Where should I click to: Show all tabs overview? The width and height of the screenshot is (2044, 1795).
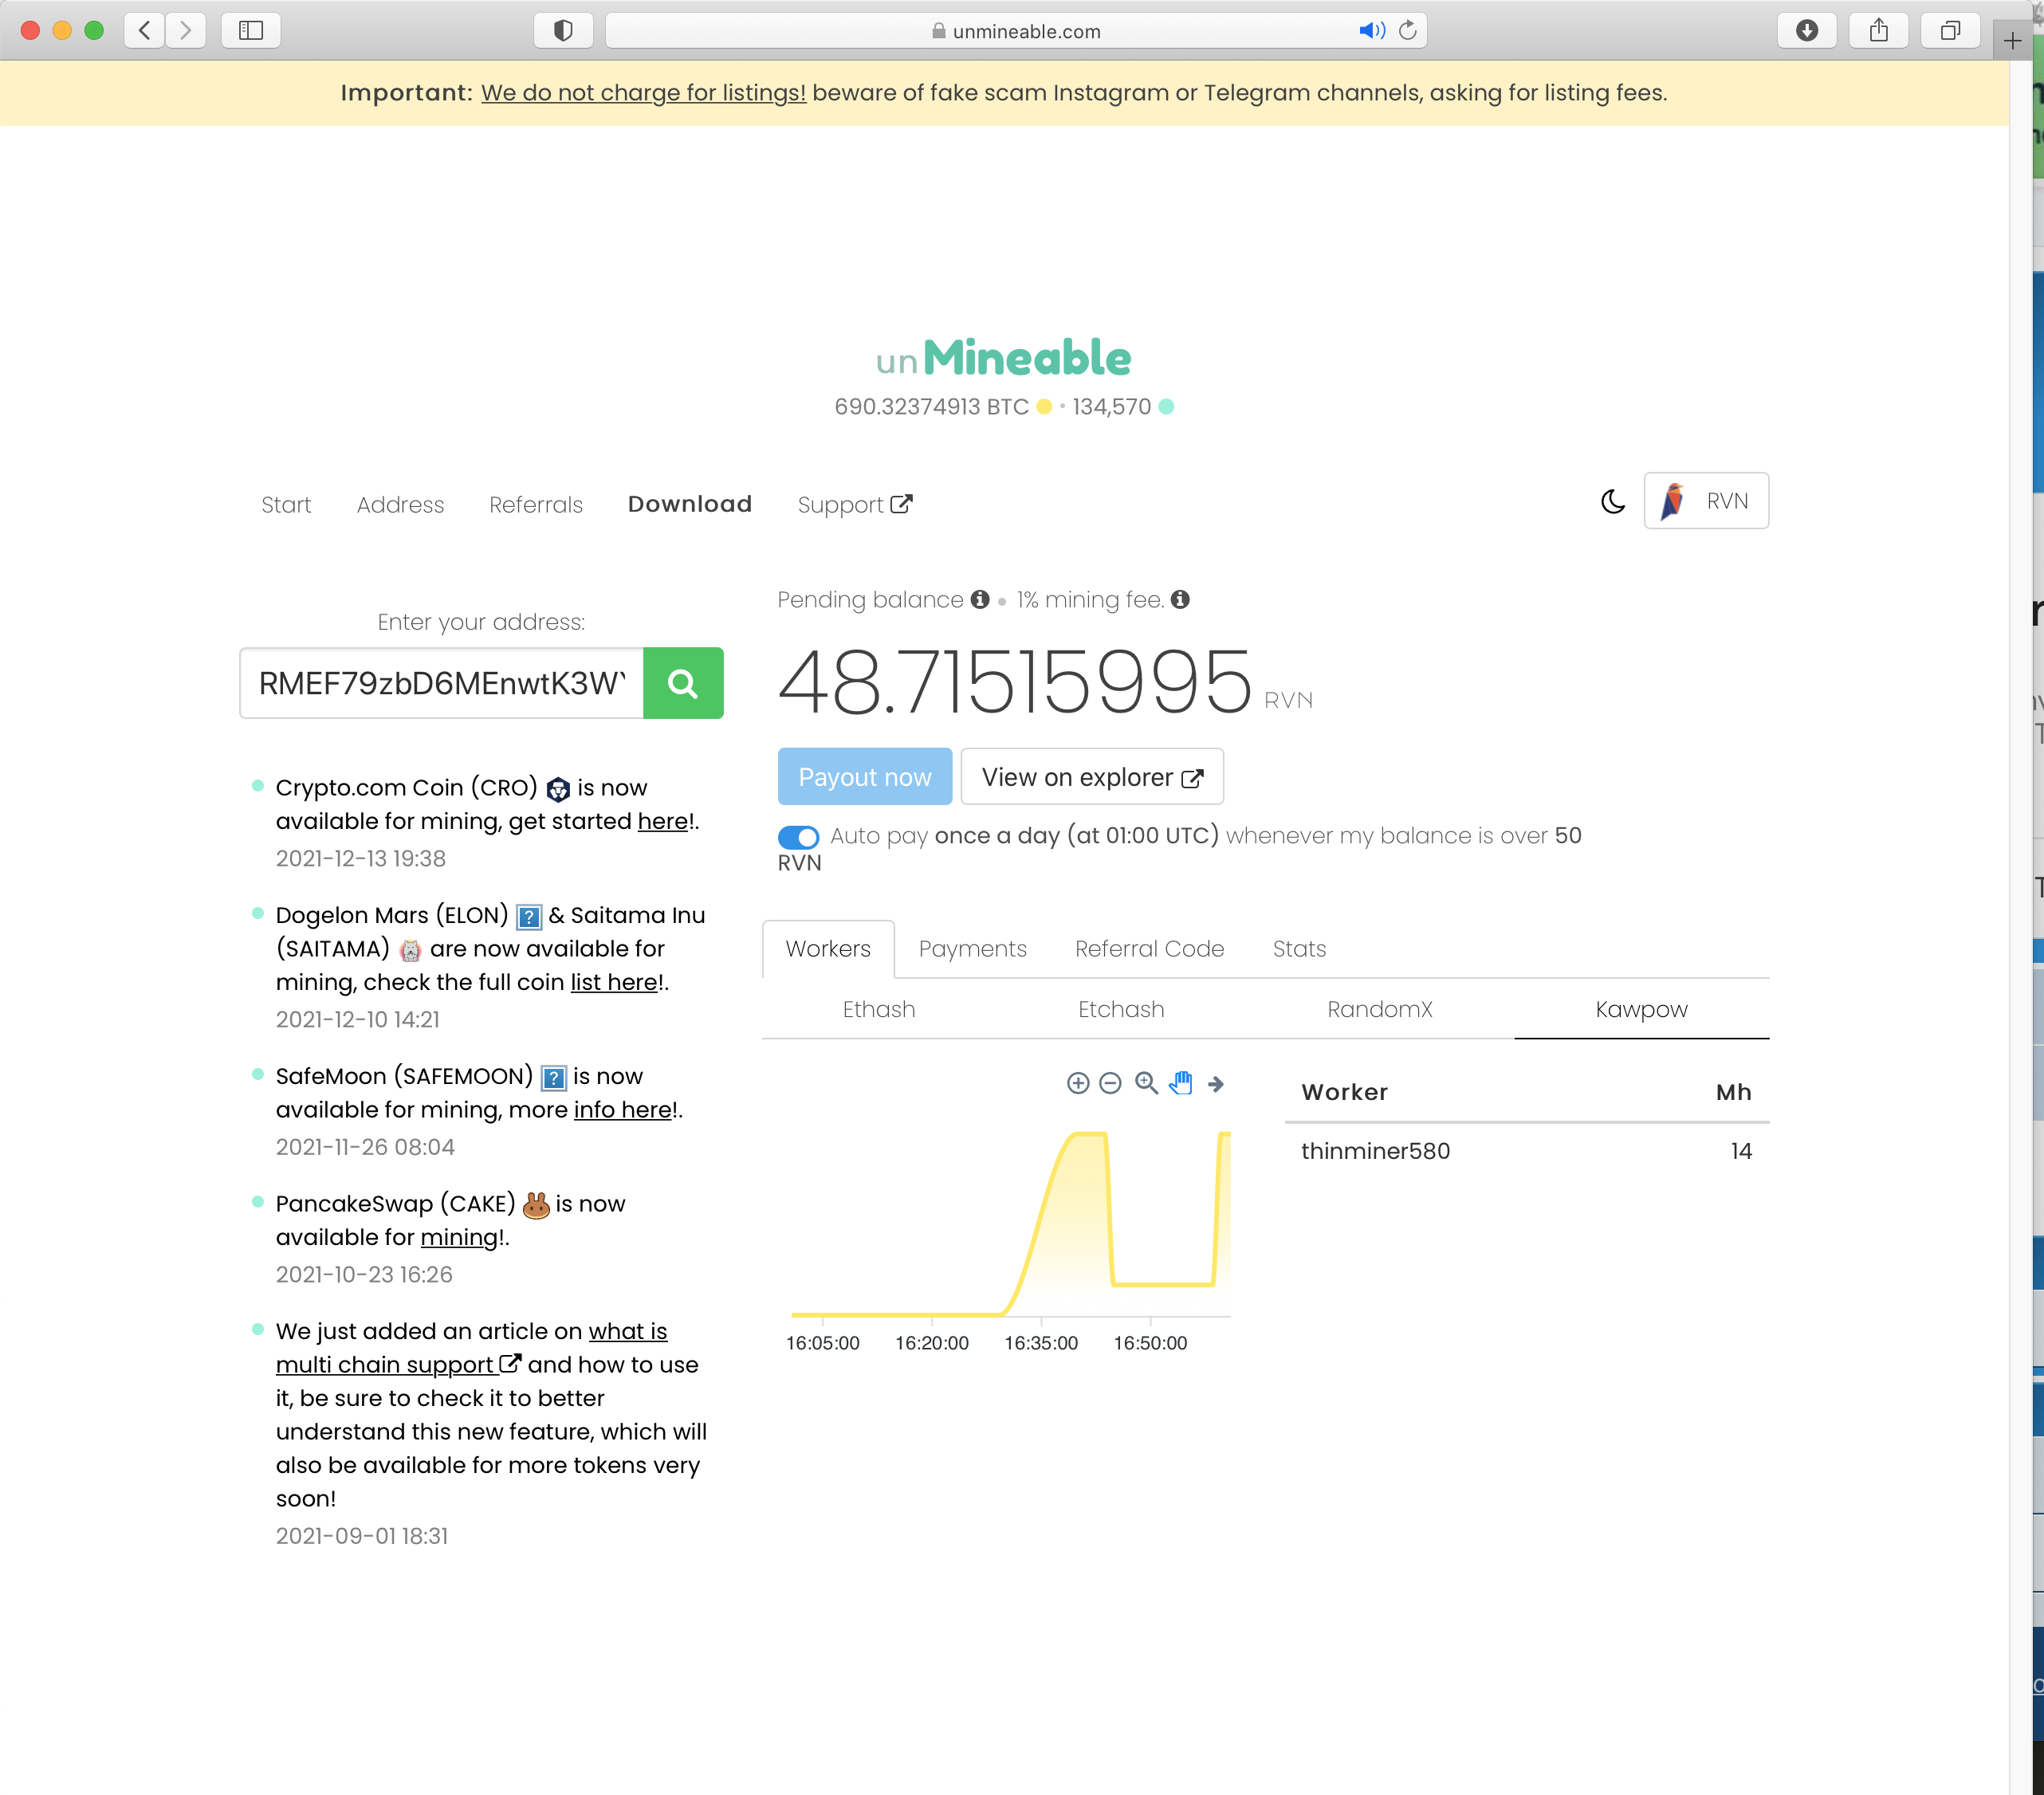[1950, 30]
